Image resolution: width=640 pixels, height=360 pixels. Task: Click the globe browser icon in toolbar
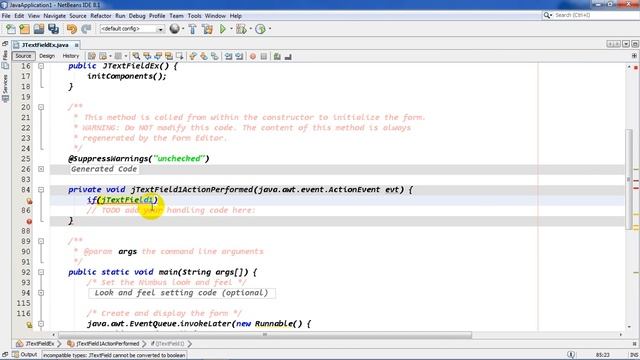(174, 29)
